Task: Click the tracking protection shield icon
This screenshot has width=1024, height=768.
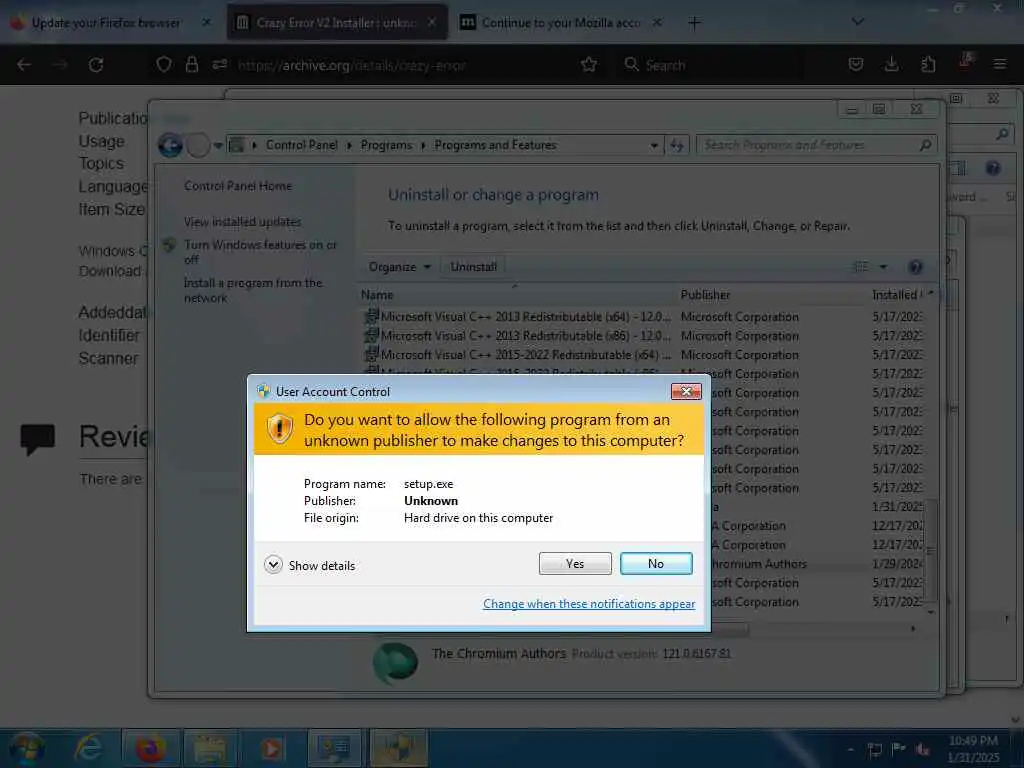Action: [x=163, y=64]
